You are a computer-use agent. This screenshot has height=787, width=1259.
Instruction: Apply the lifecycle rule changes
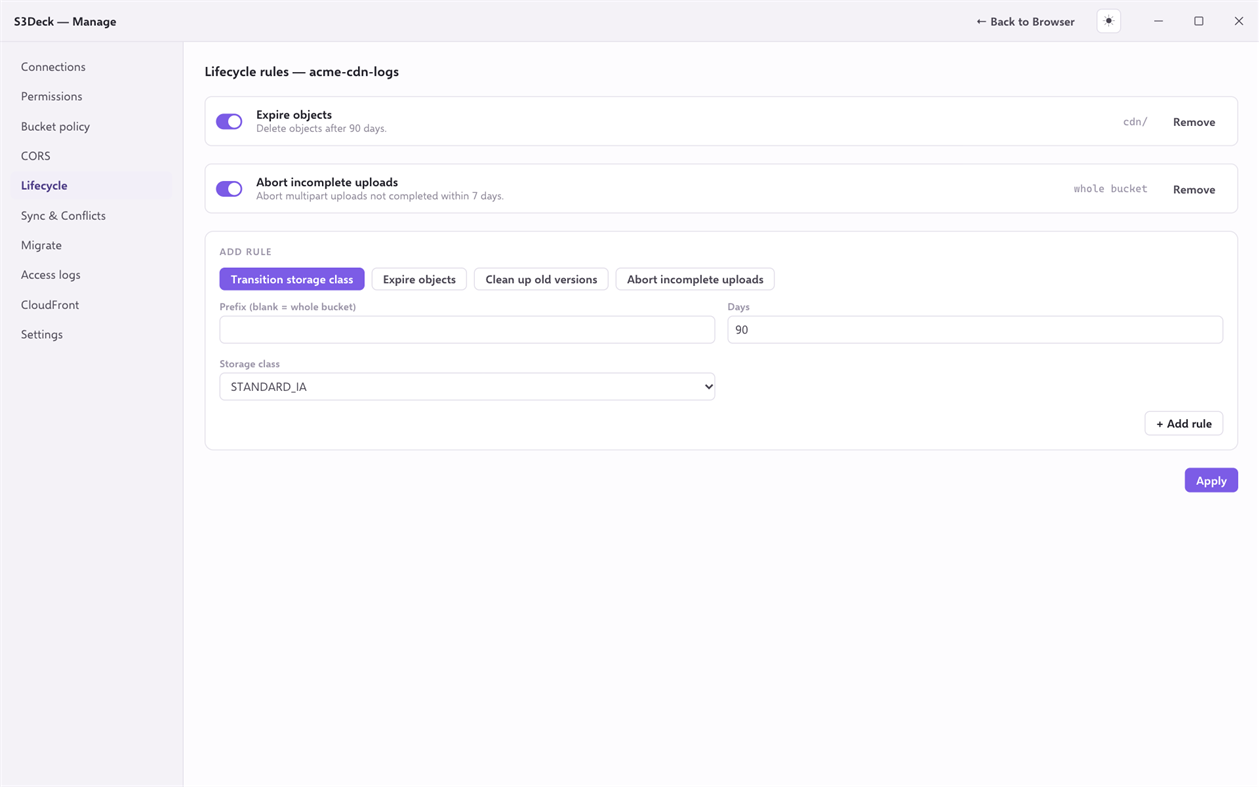point(1211,480)
